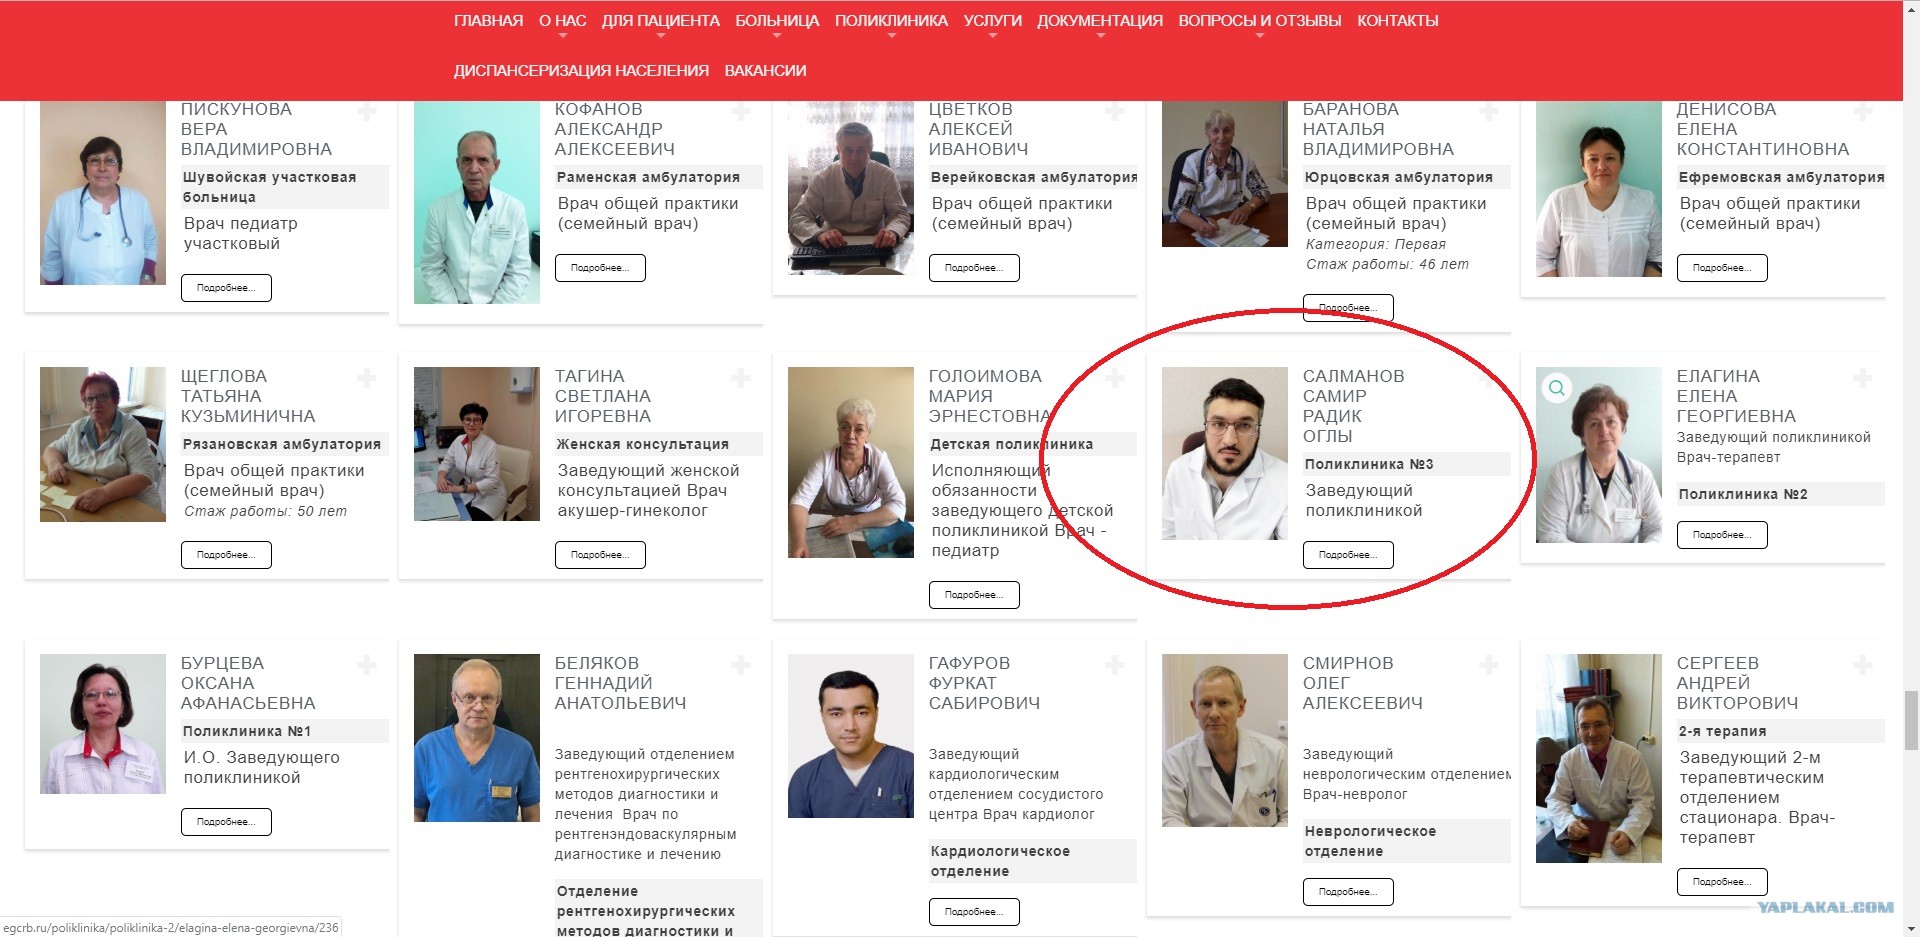Go to the ГЛАВНАЯ menu item
This screenshot has height=937, width=1920.
488,21
